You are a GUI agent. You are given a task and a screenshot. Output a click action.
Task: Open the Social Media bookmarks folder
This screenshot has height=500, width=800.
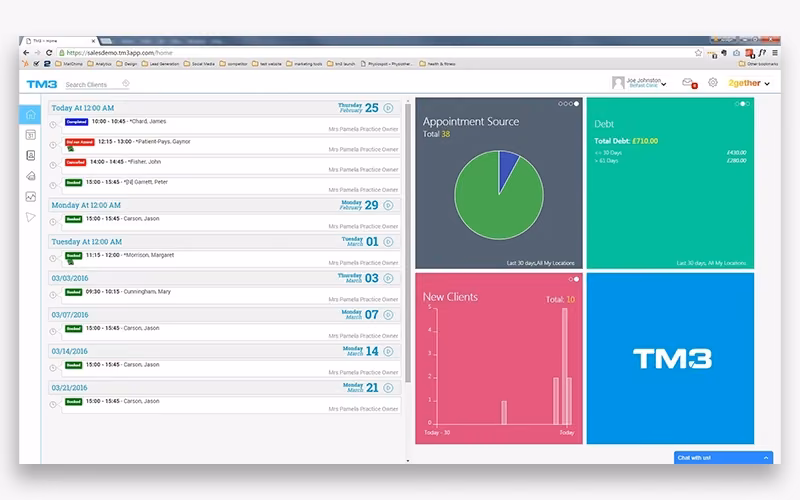(x=199, y=64)
